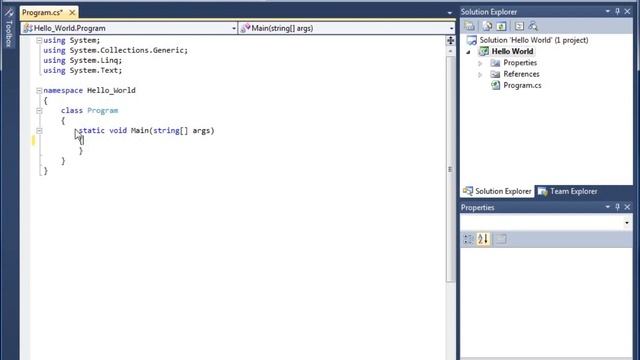
Task: Select the Properties folder in tree
Action: tap(520, 63)
